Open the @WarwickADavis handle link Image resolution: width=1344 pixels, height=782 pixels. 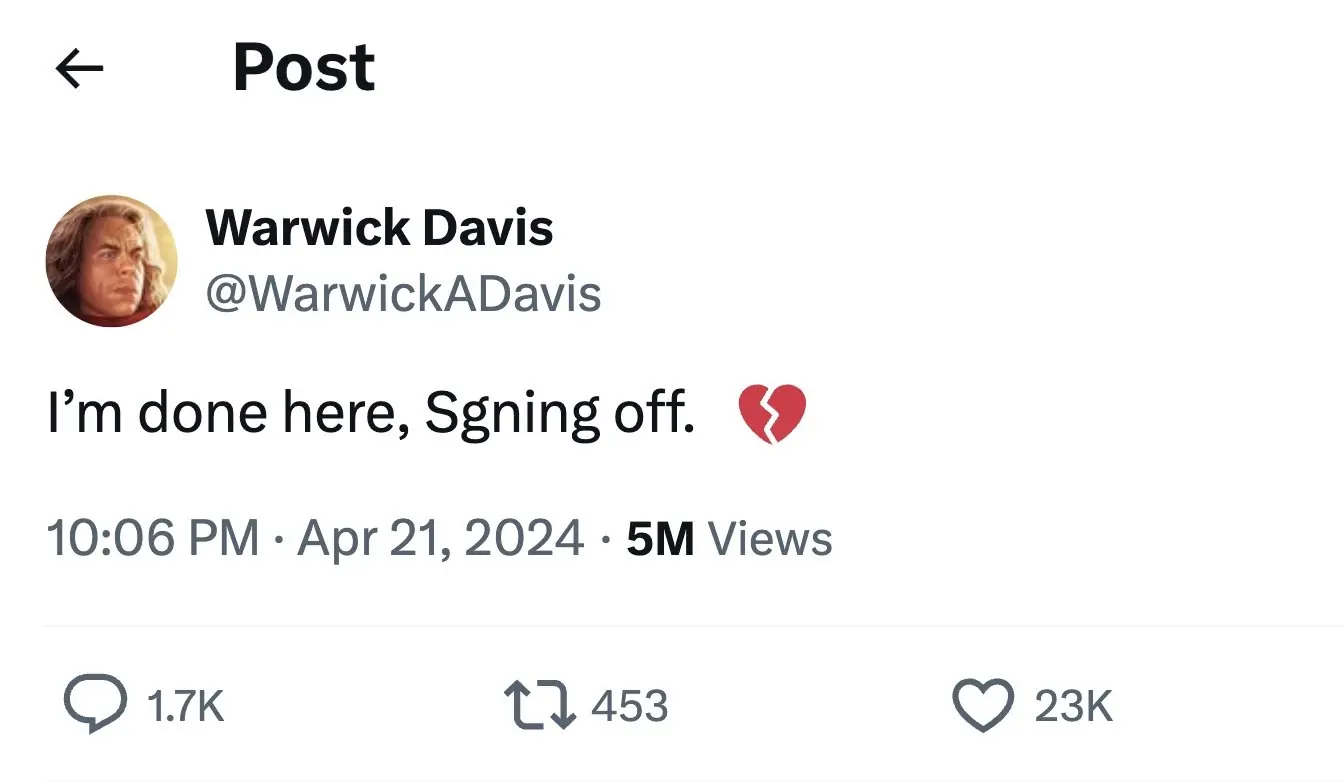coord(403,294)
